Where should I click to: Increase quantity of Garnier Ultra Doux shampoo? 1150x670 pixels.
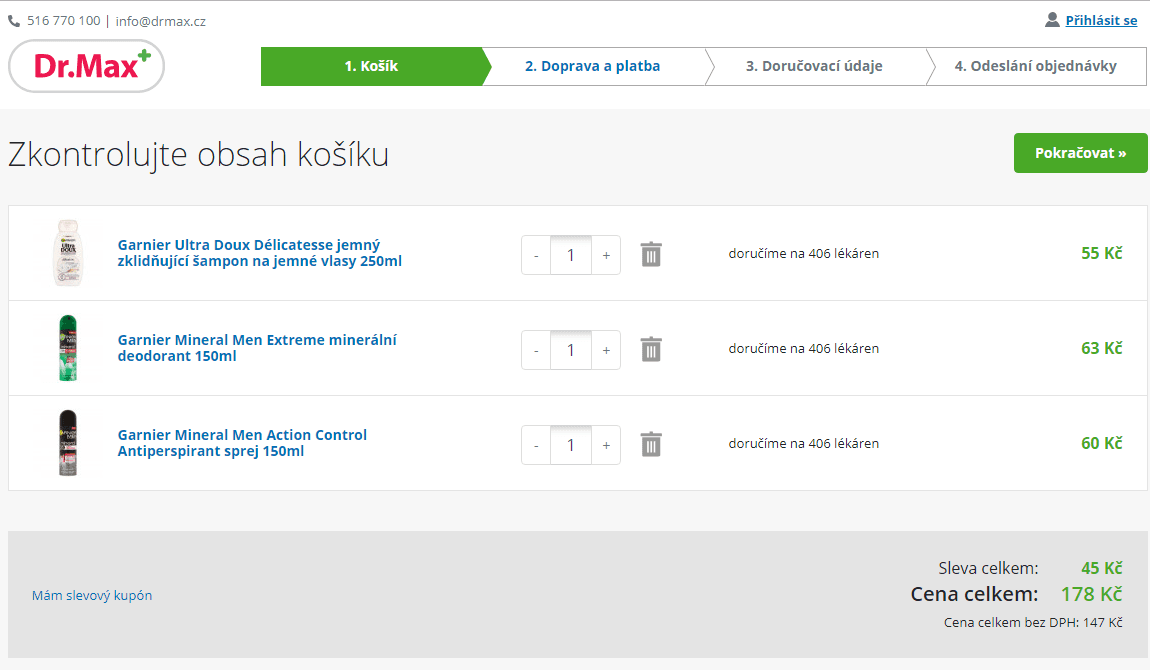(x=606, y=255)
